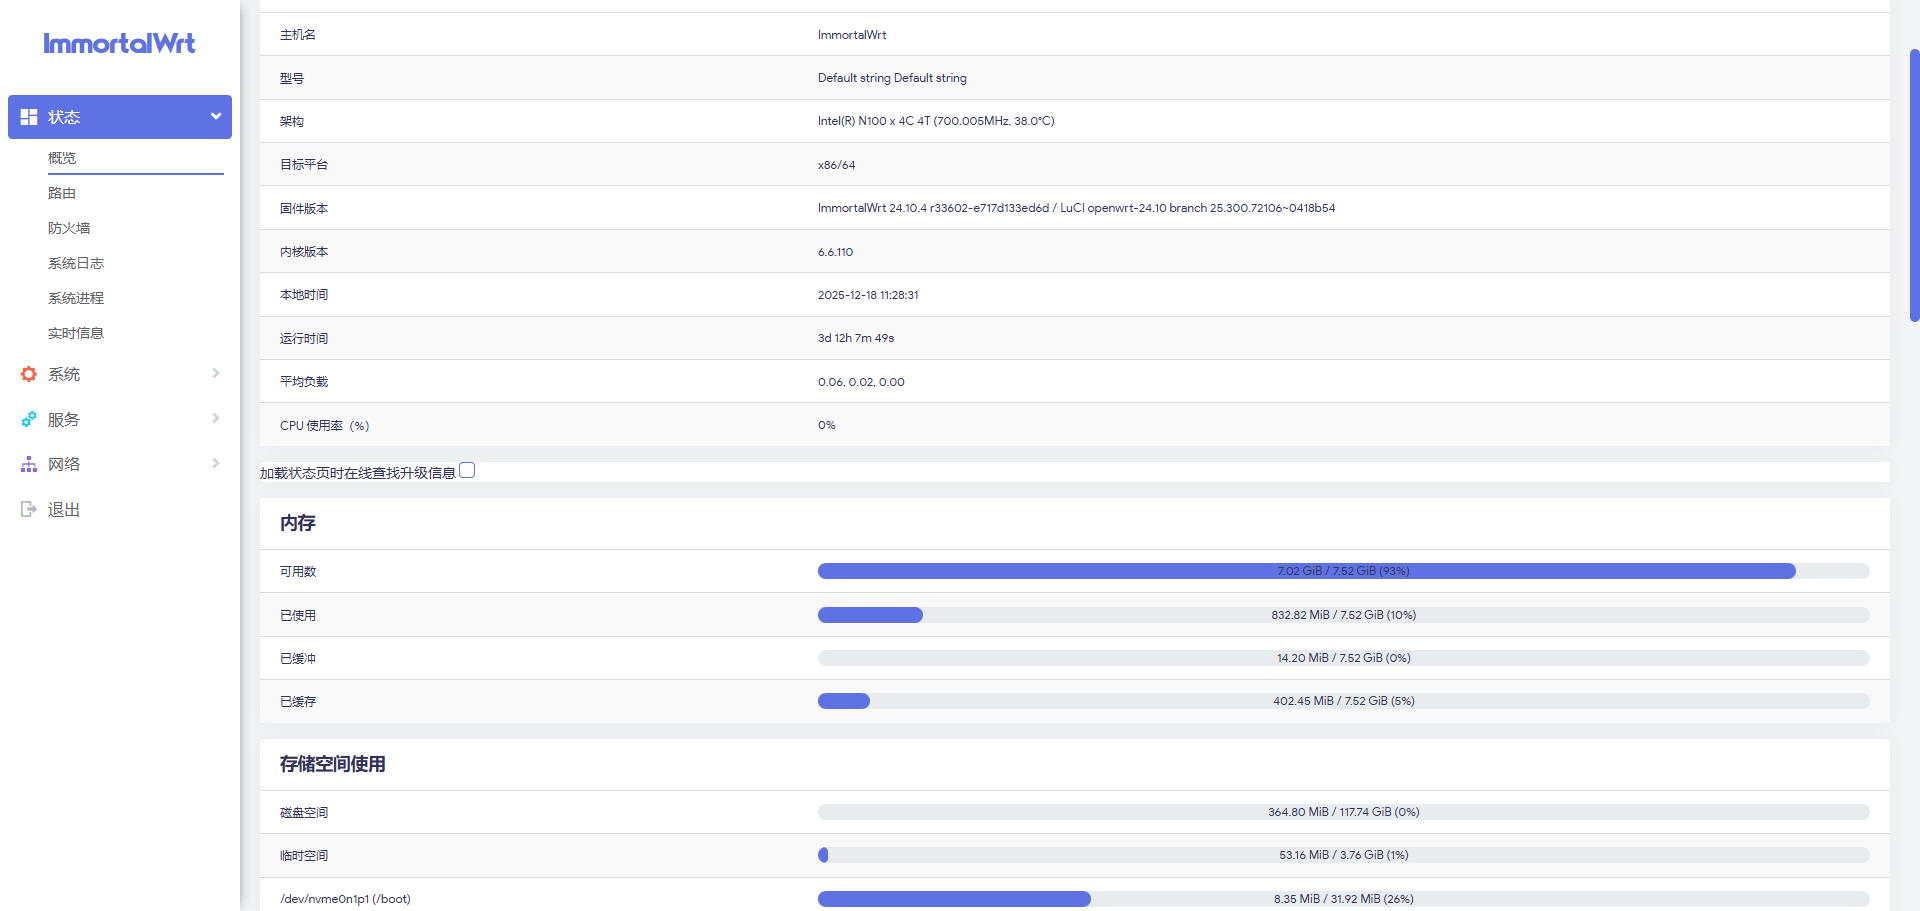This screenshot has width=1920, height=911.
Task: Click the /dev/nvme0n1p1 boot usage bar
Action: pos(1343,899)
